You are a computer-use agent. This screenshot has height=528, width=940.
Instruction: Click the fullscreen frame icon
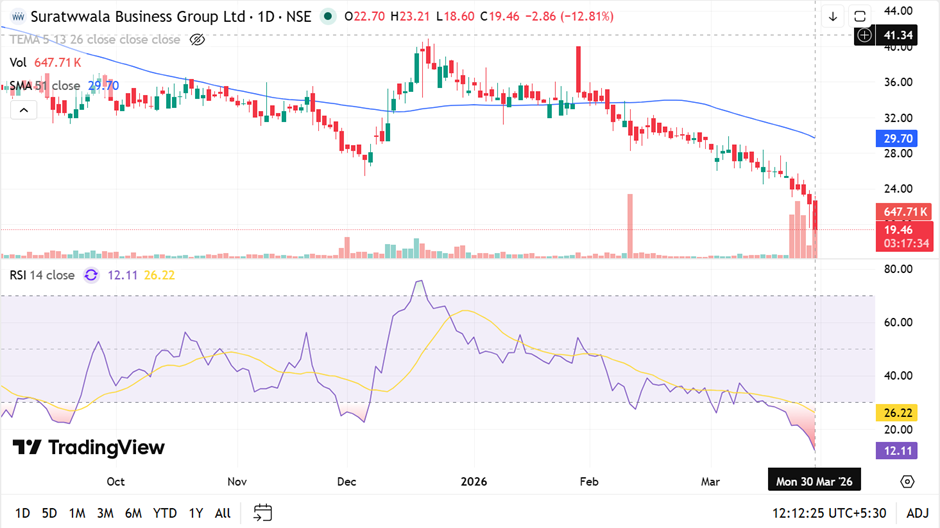[861, 17]
